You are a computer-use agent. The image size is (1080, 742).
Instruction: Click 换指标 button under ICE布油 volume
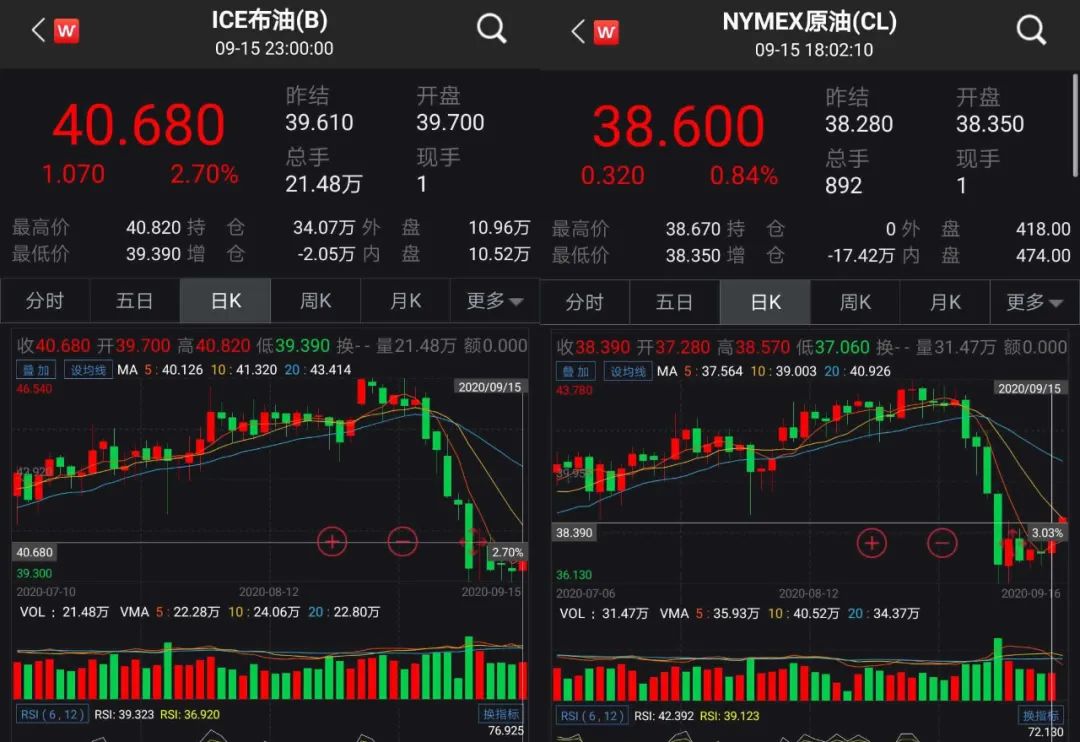coord(501,714)
